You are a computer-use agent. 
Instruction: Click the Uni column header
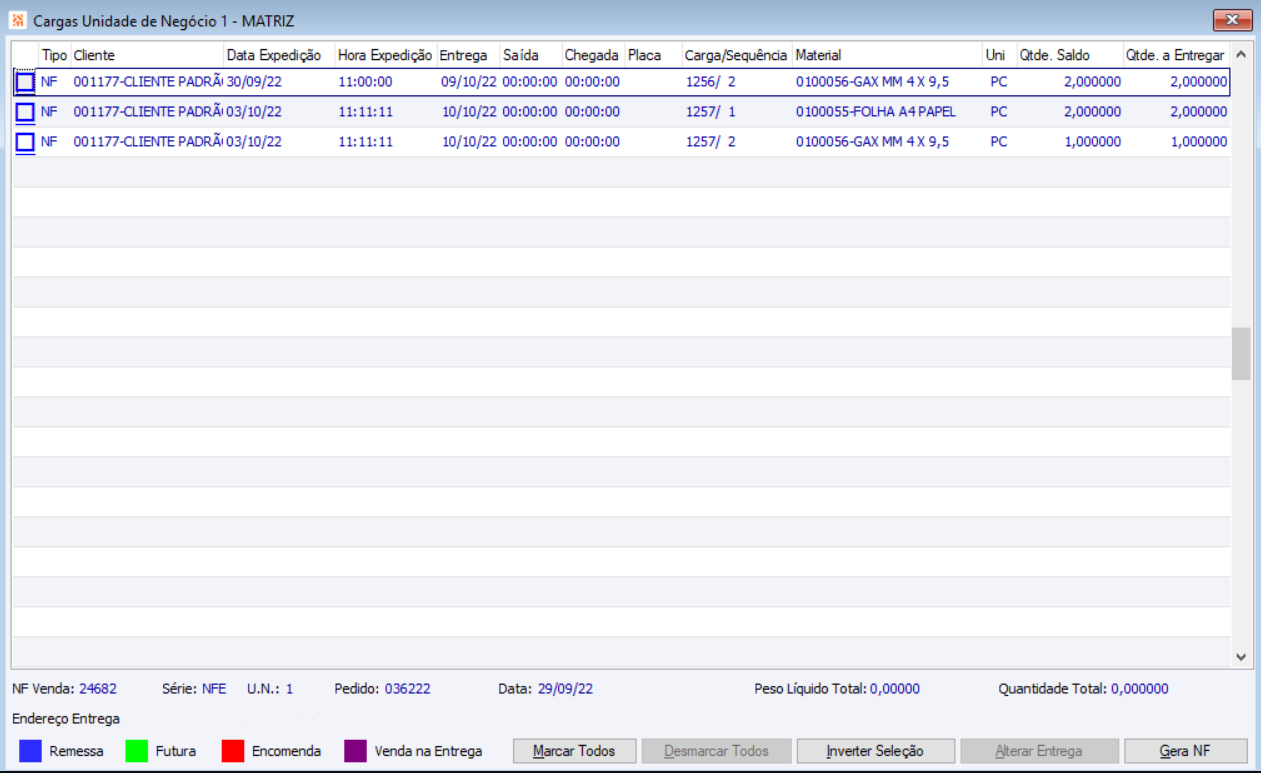tap(999, 55)
